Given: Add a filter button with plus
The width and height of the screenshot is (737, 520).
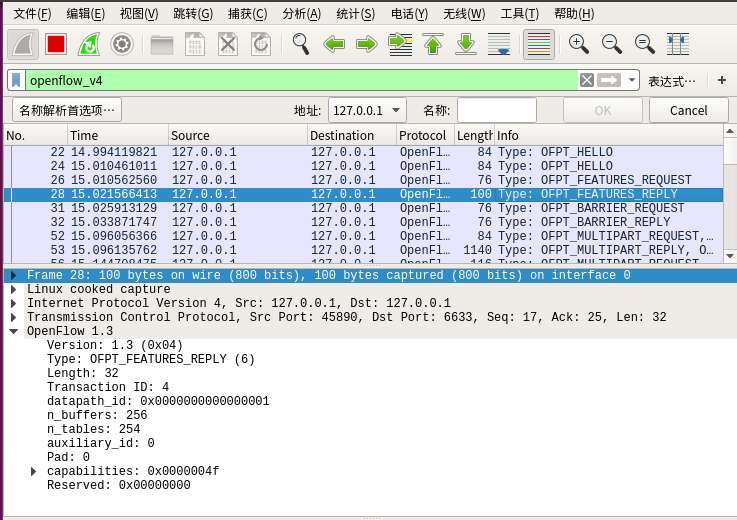Looking at the screenshot, I should pos(722,80).
